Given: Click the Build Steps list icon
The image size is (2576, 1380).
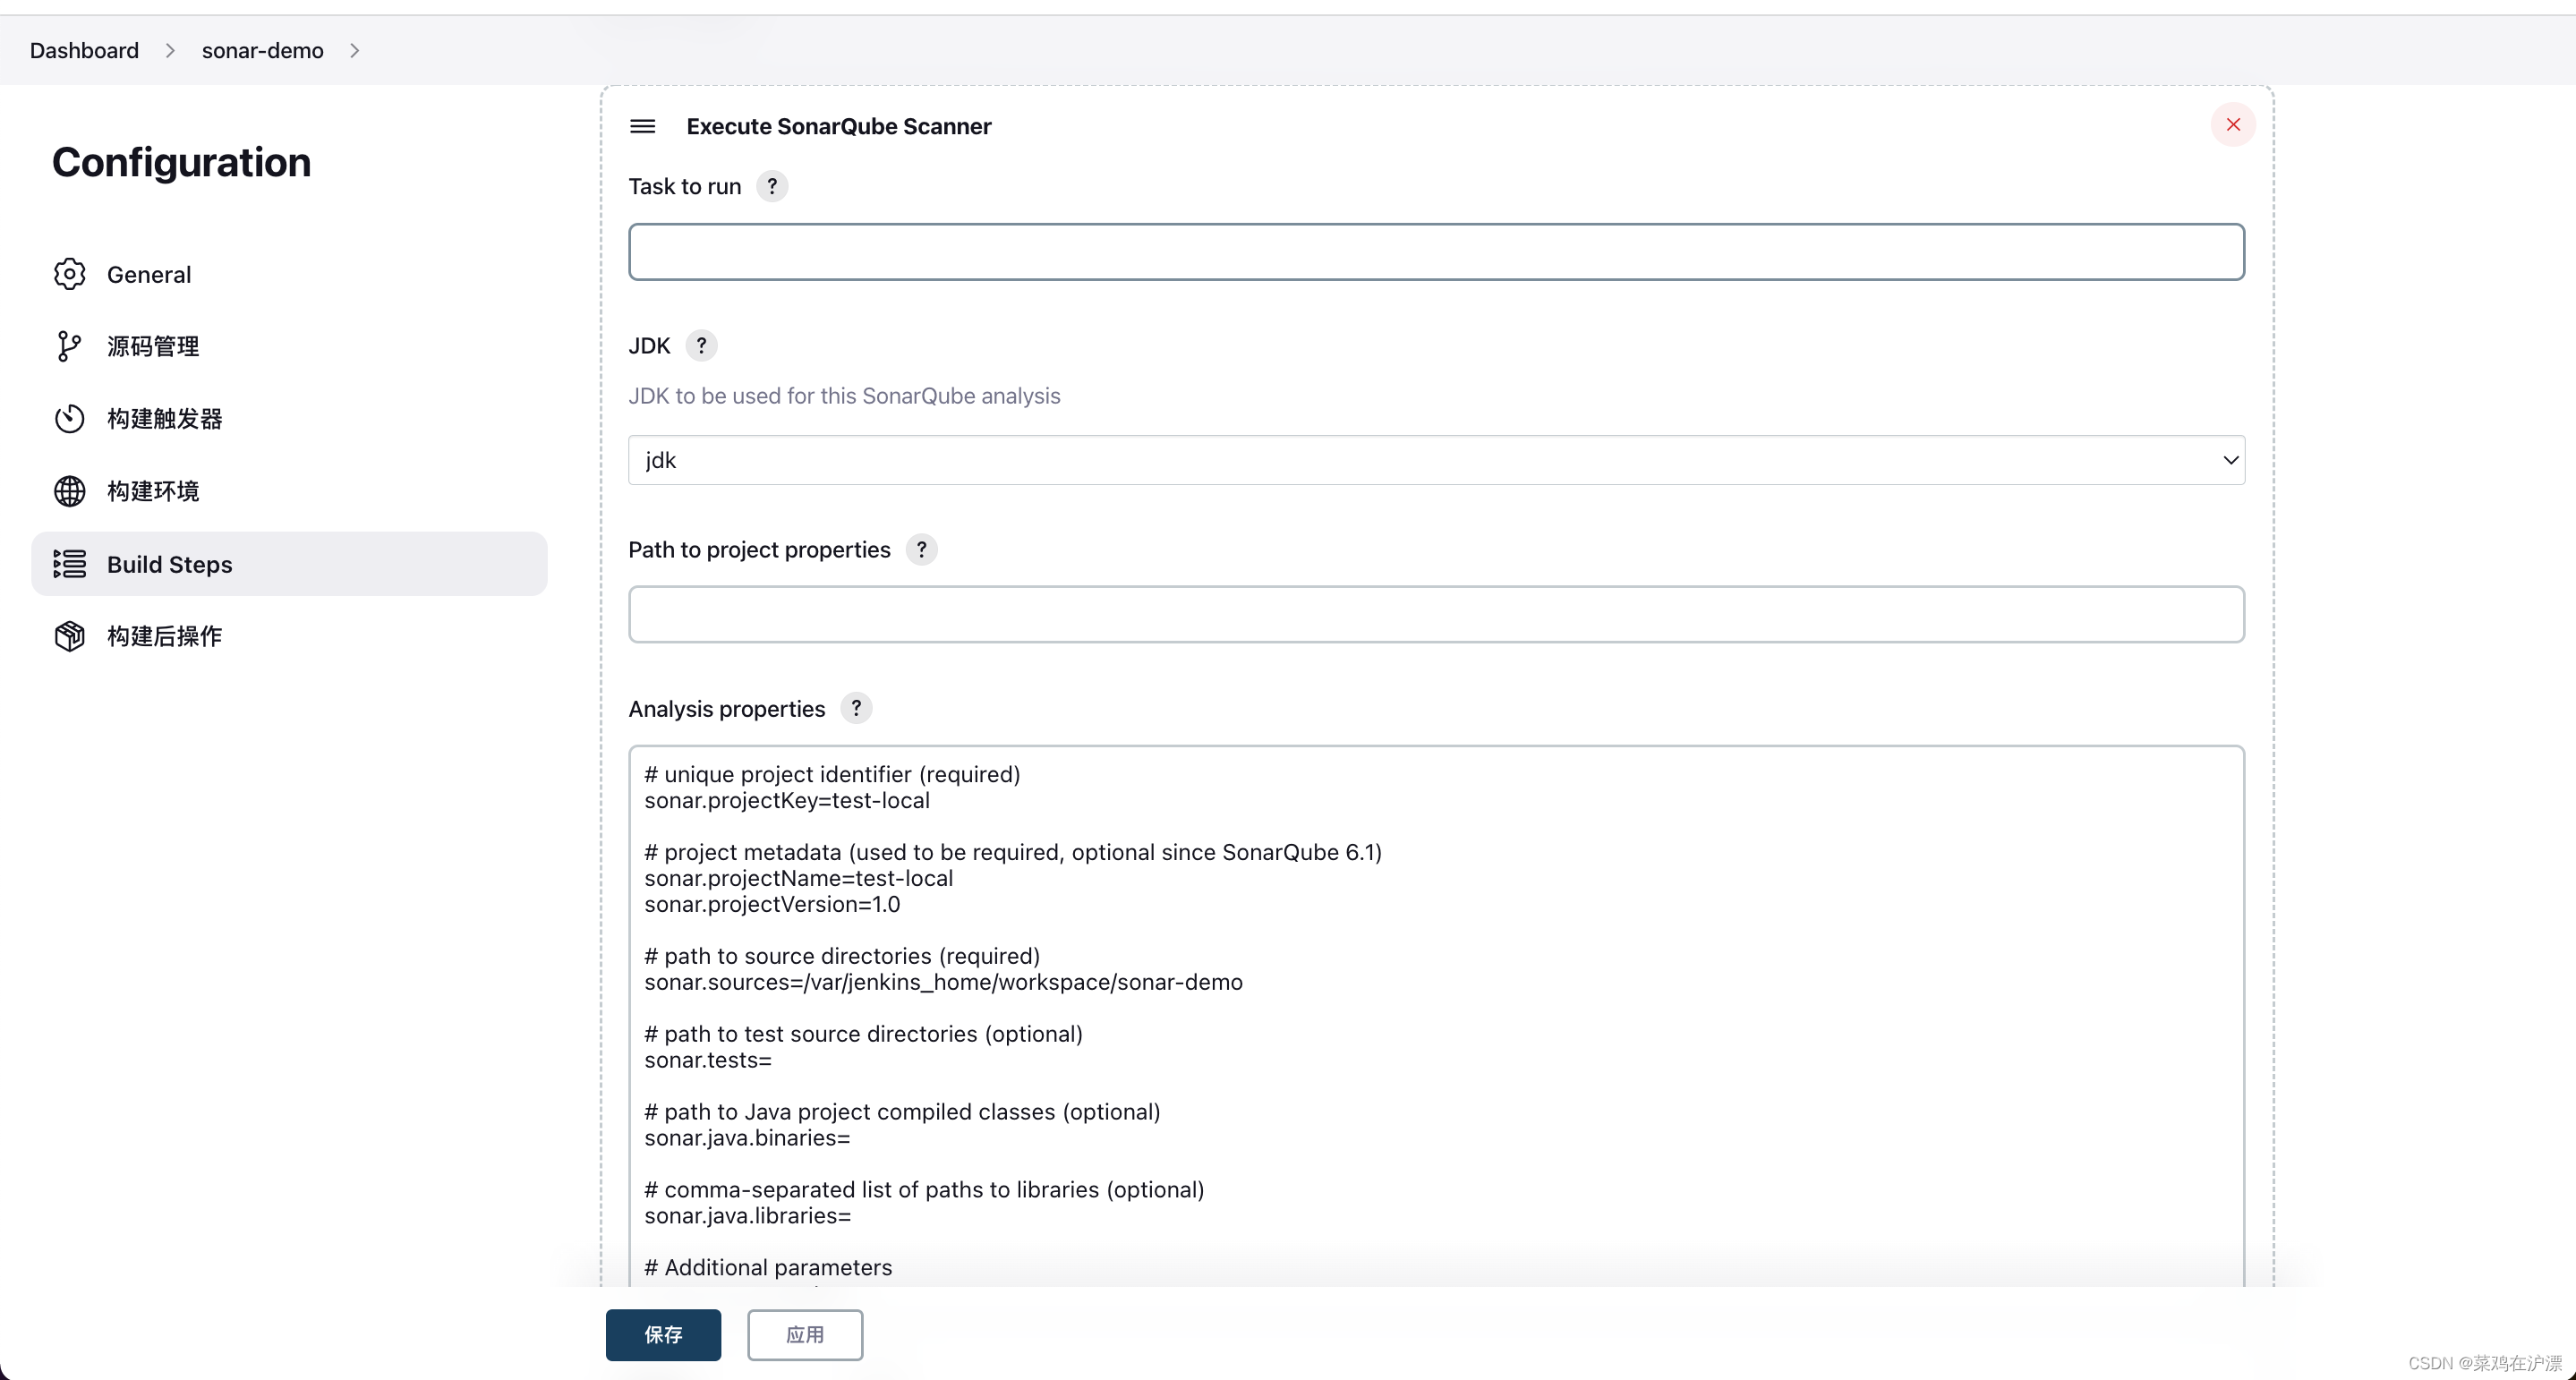Looking at the screenshot, I should point(69,563).
